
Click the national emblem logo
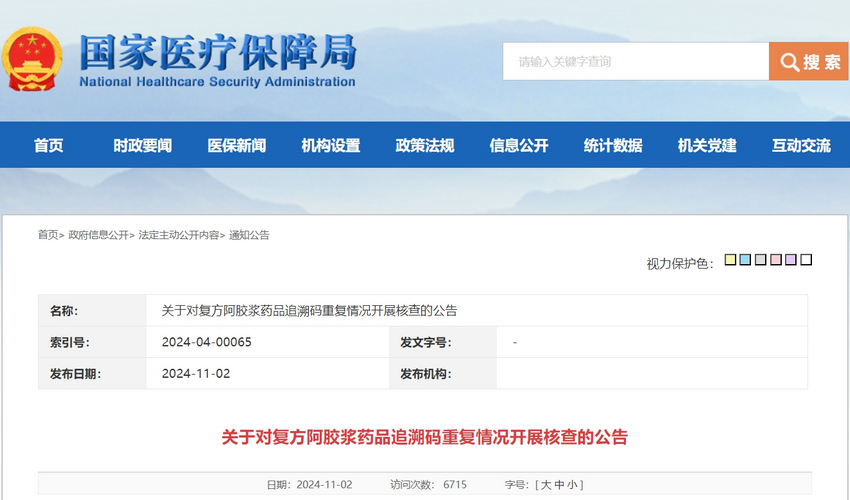[31, 59]
